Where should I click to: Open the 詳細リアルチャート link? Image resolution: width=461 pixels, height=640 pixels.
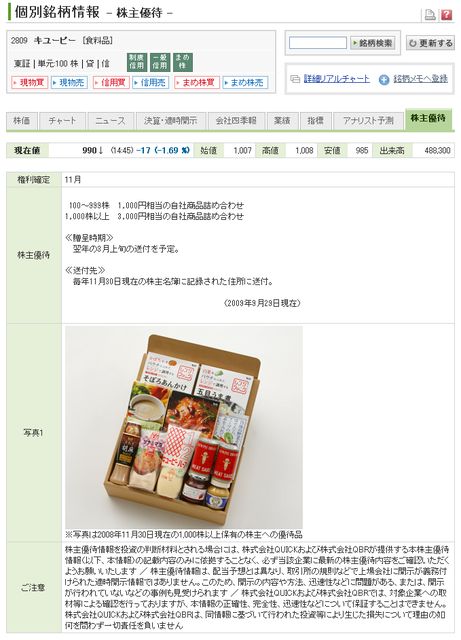tap(336, 79)
